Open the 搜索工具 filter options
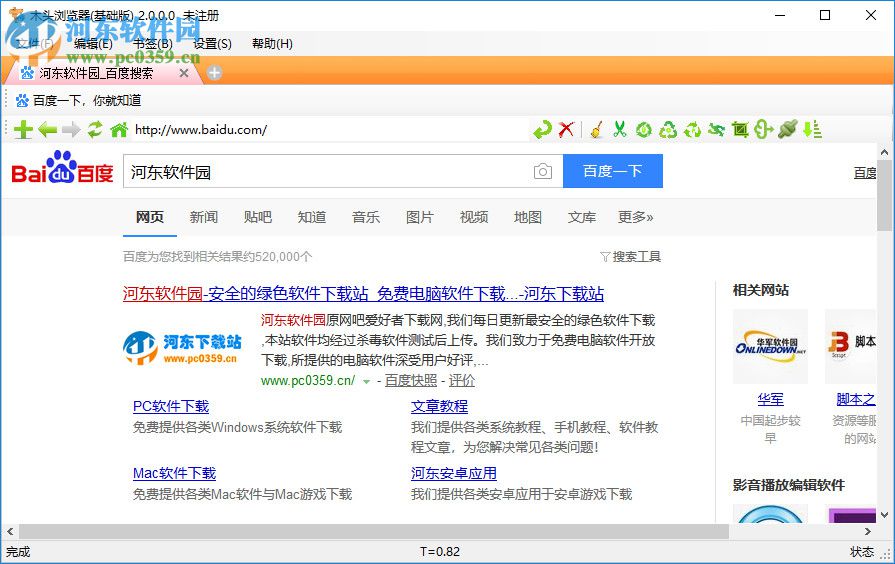This screenshot has height=564, width=895. point(630,257)
